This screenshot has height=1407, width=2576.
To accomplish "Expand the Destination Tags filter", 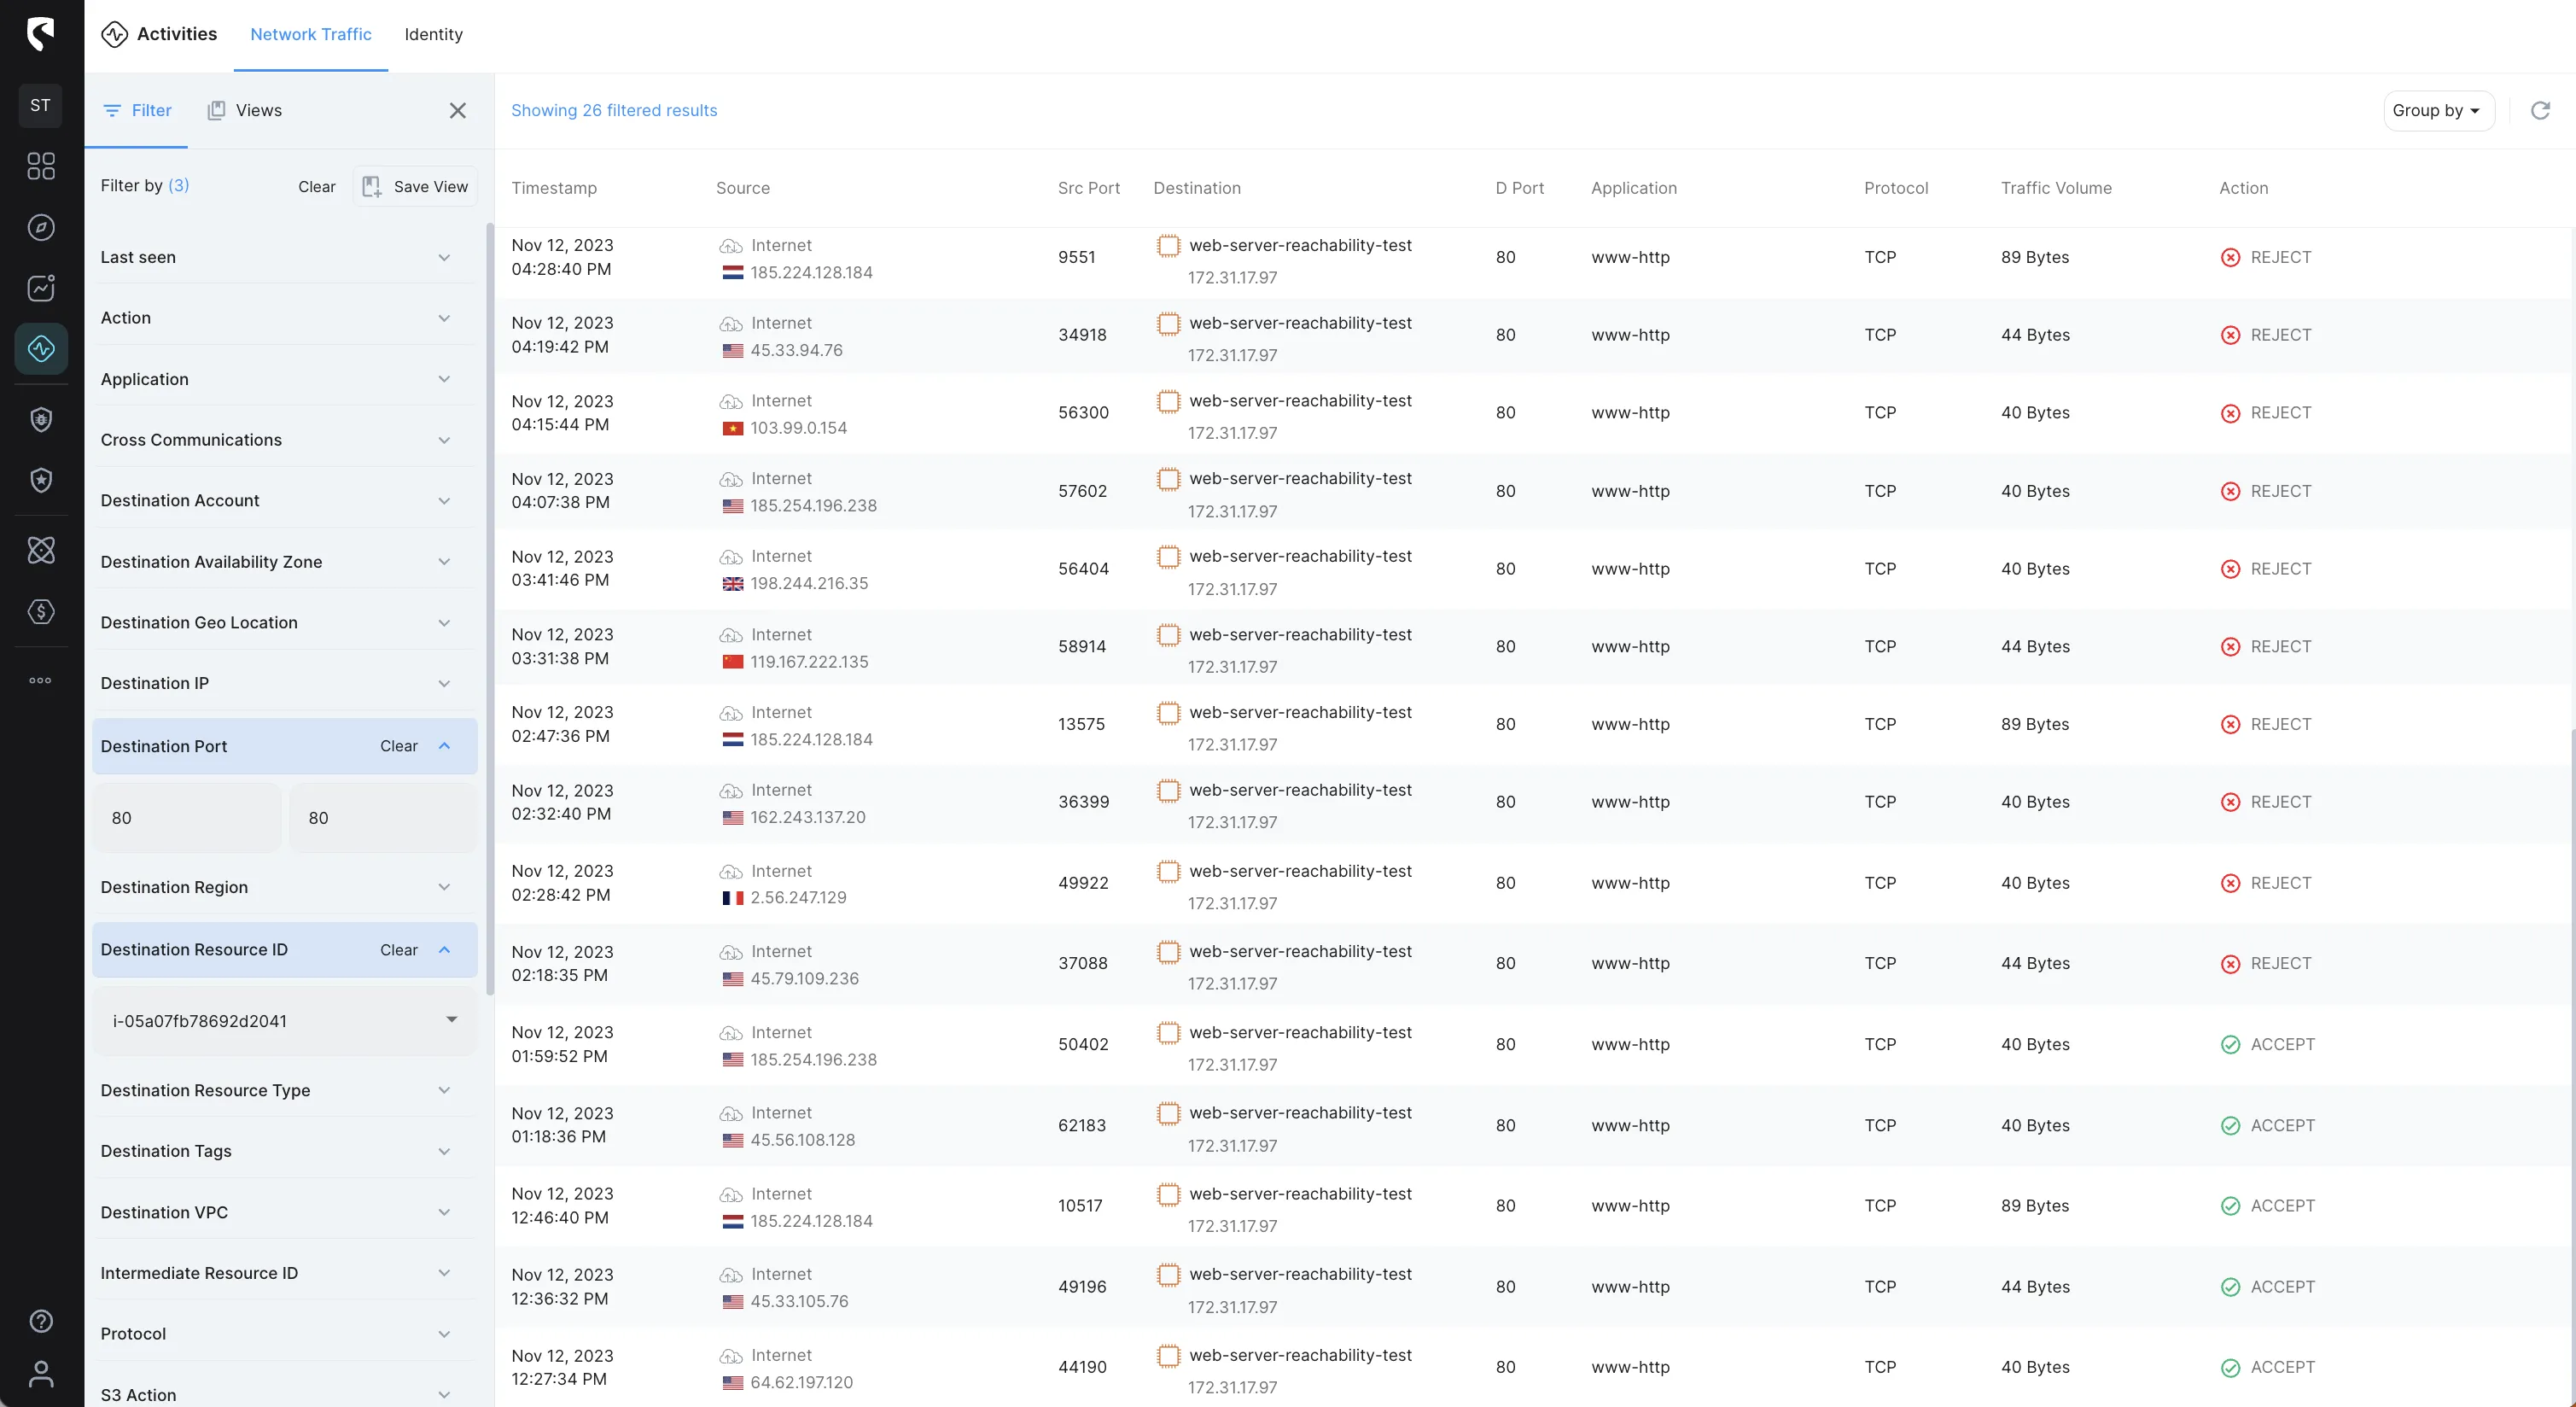I will [284, 1151].
